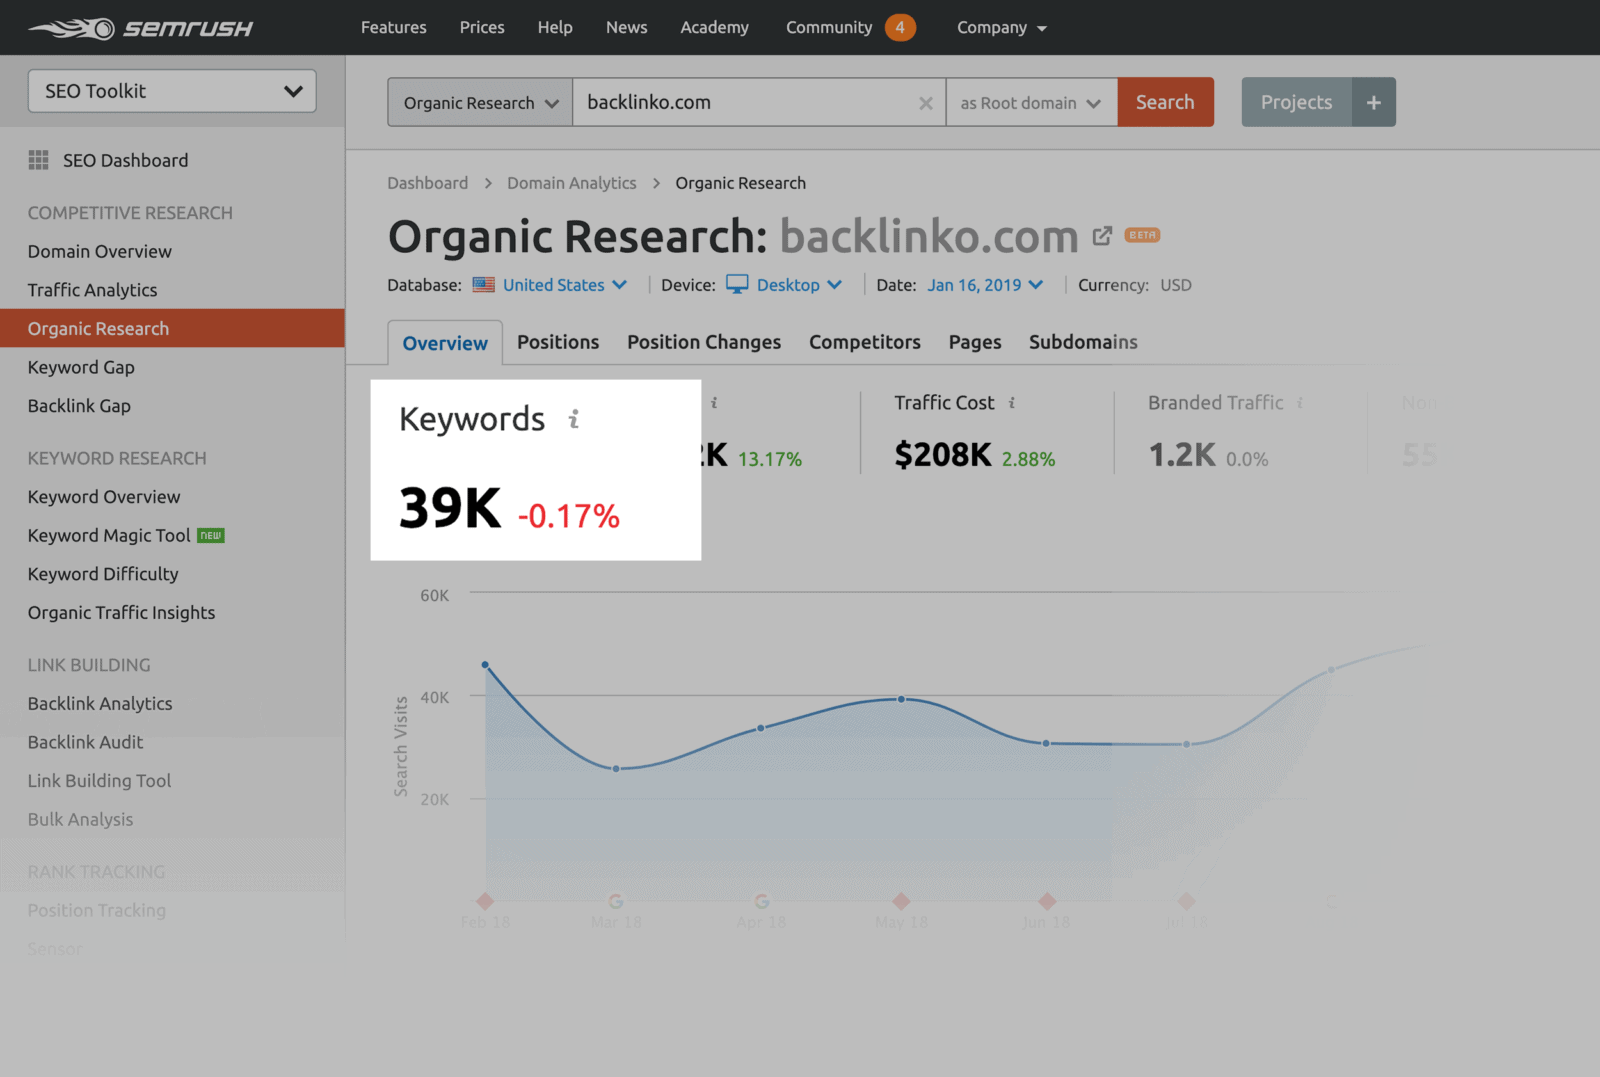Click the desktop device icon near Device
1600x1077 pixels.
[737, 284]
